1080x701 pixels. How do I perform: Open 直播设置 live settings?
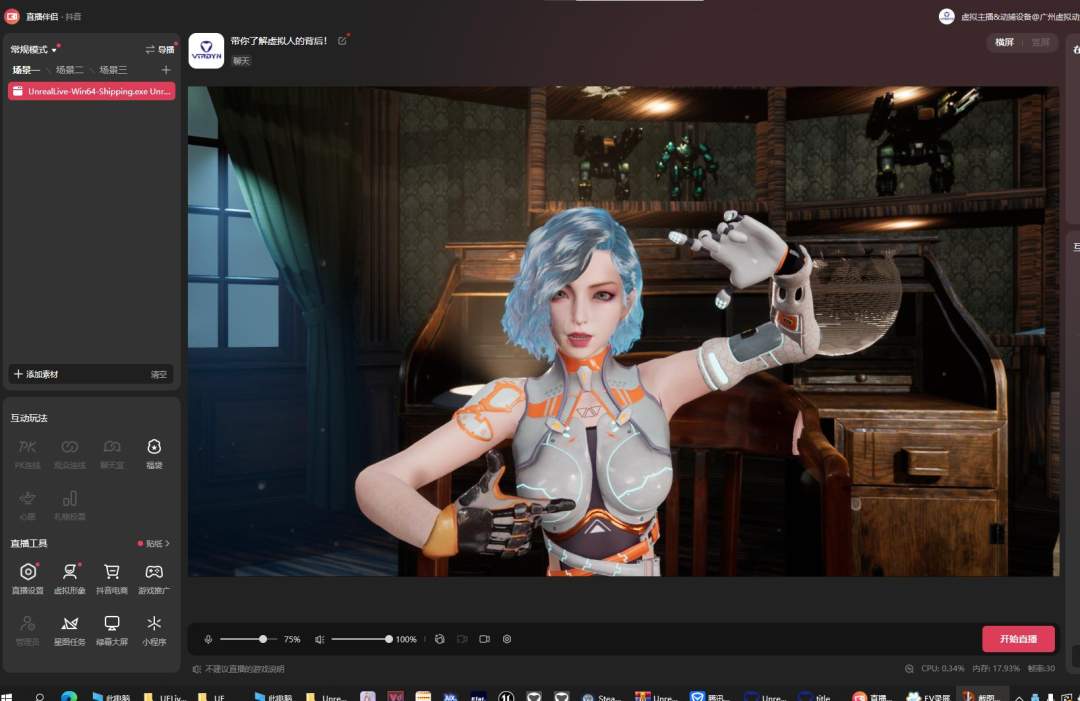click(x=28, y=578)
